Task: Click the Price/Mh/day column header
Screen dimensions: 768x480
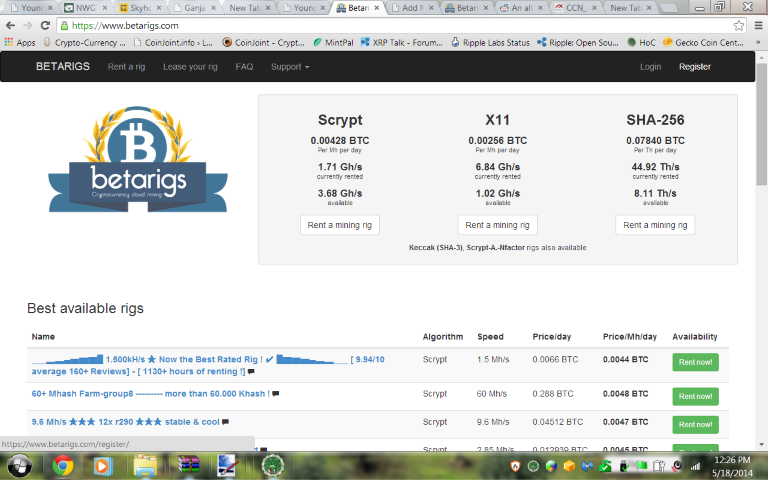Action: pyautogui.click(x=629, y=336)
